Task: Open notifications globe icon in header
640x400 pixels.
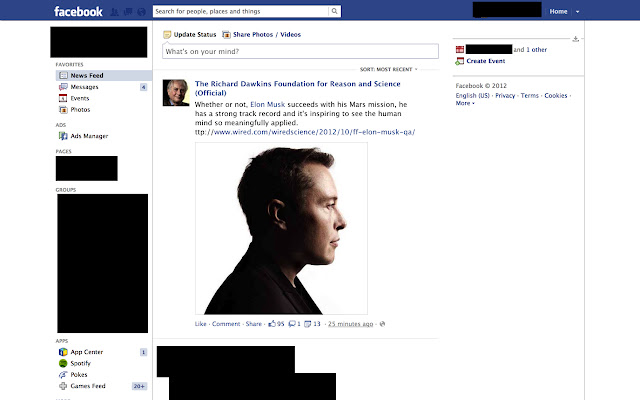Action: (142, 12)
